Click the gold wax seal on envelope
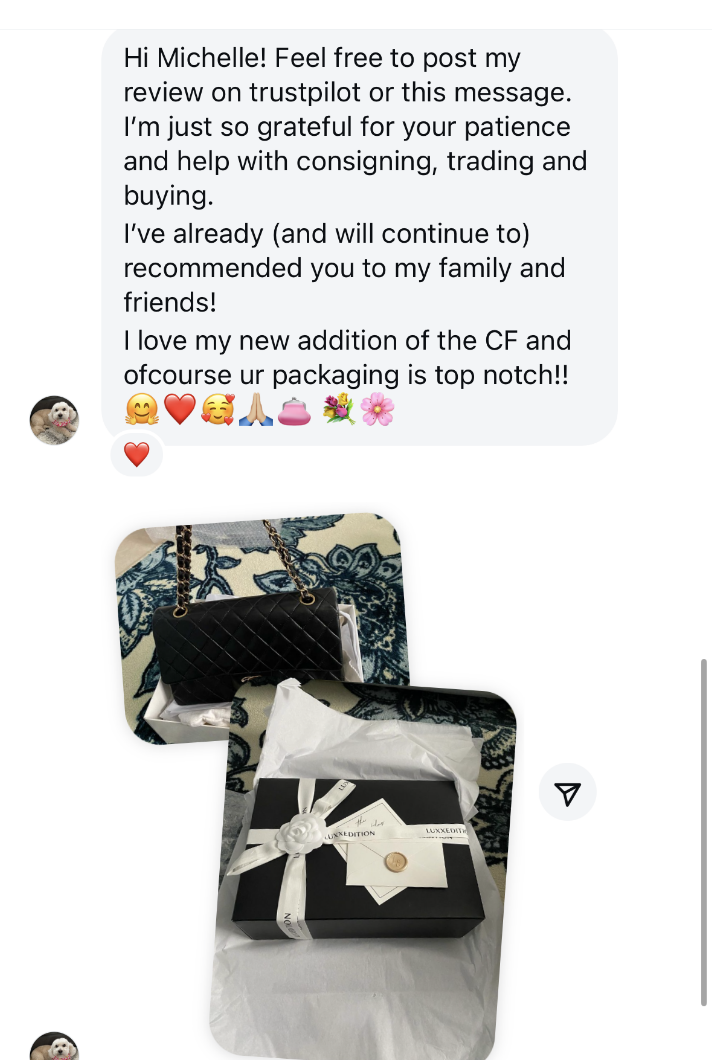712x1060 pixels. click(396, 861)
